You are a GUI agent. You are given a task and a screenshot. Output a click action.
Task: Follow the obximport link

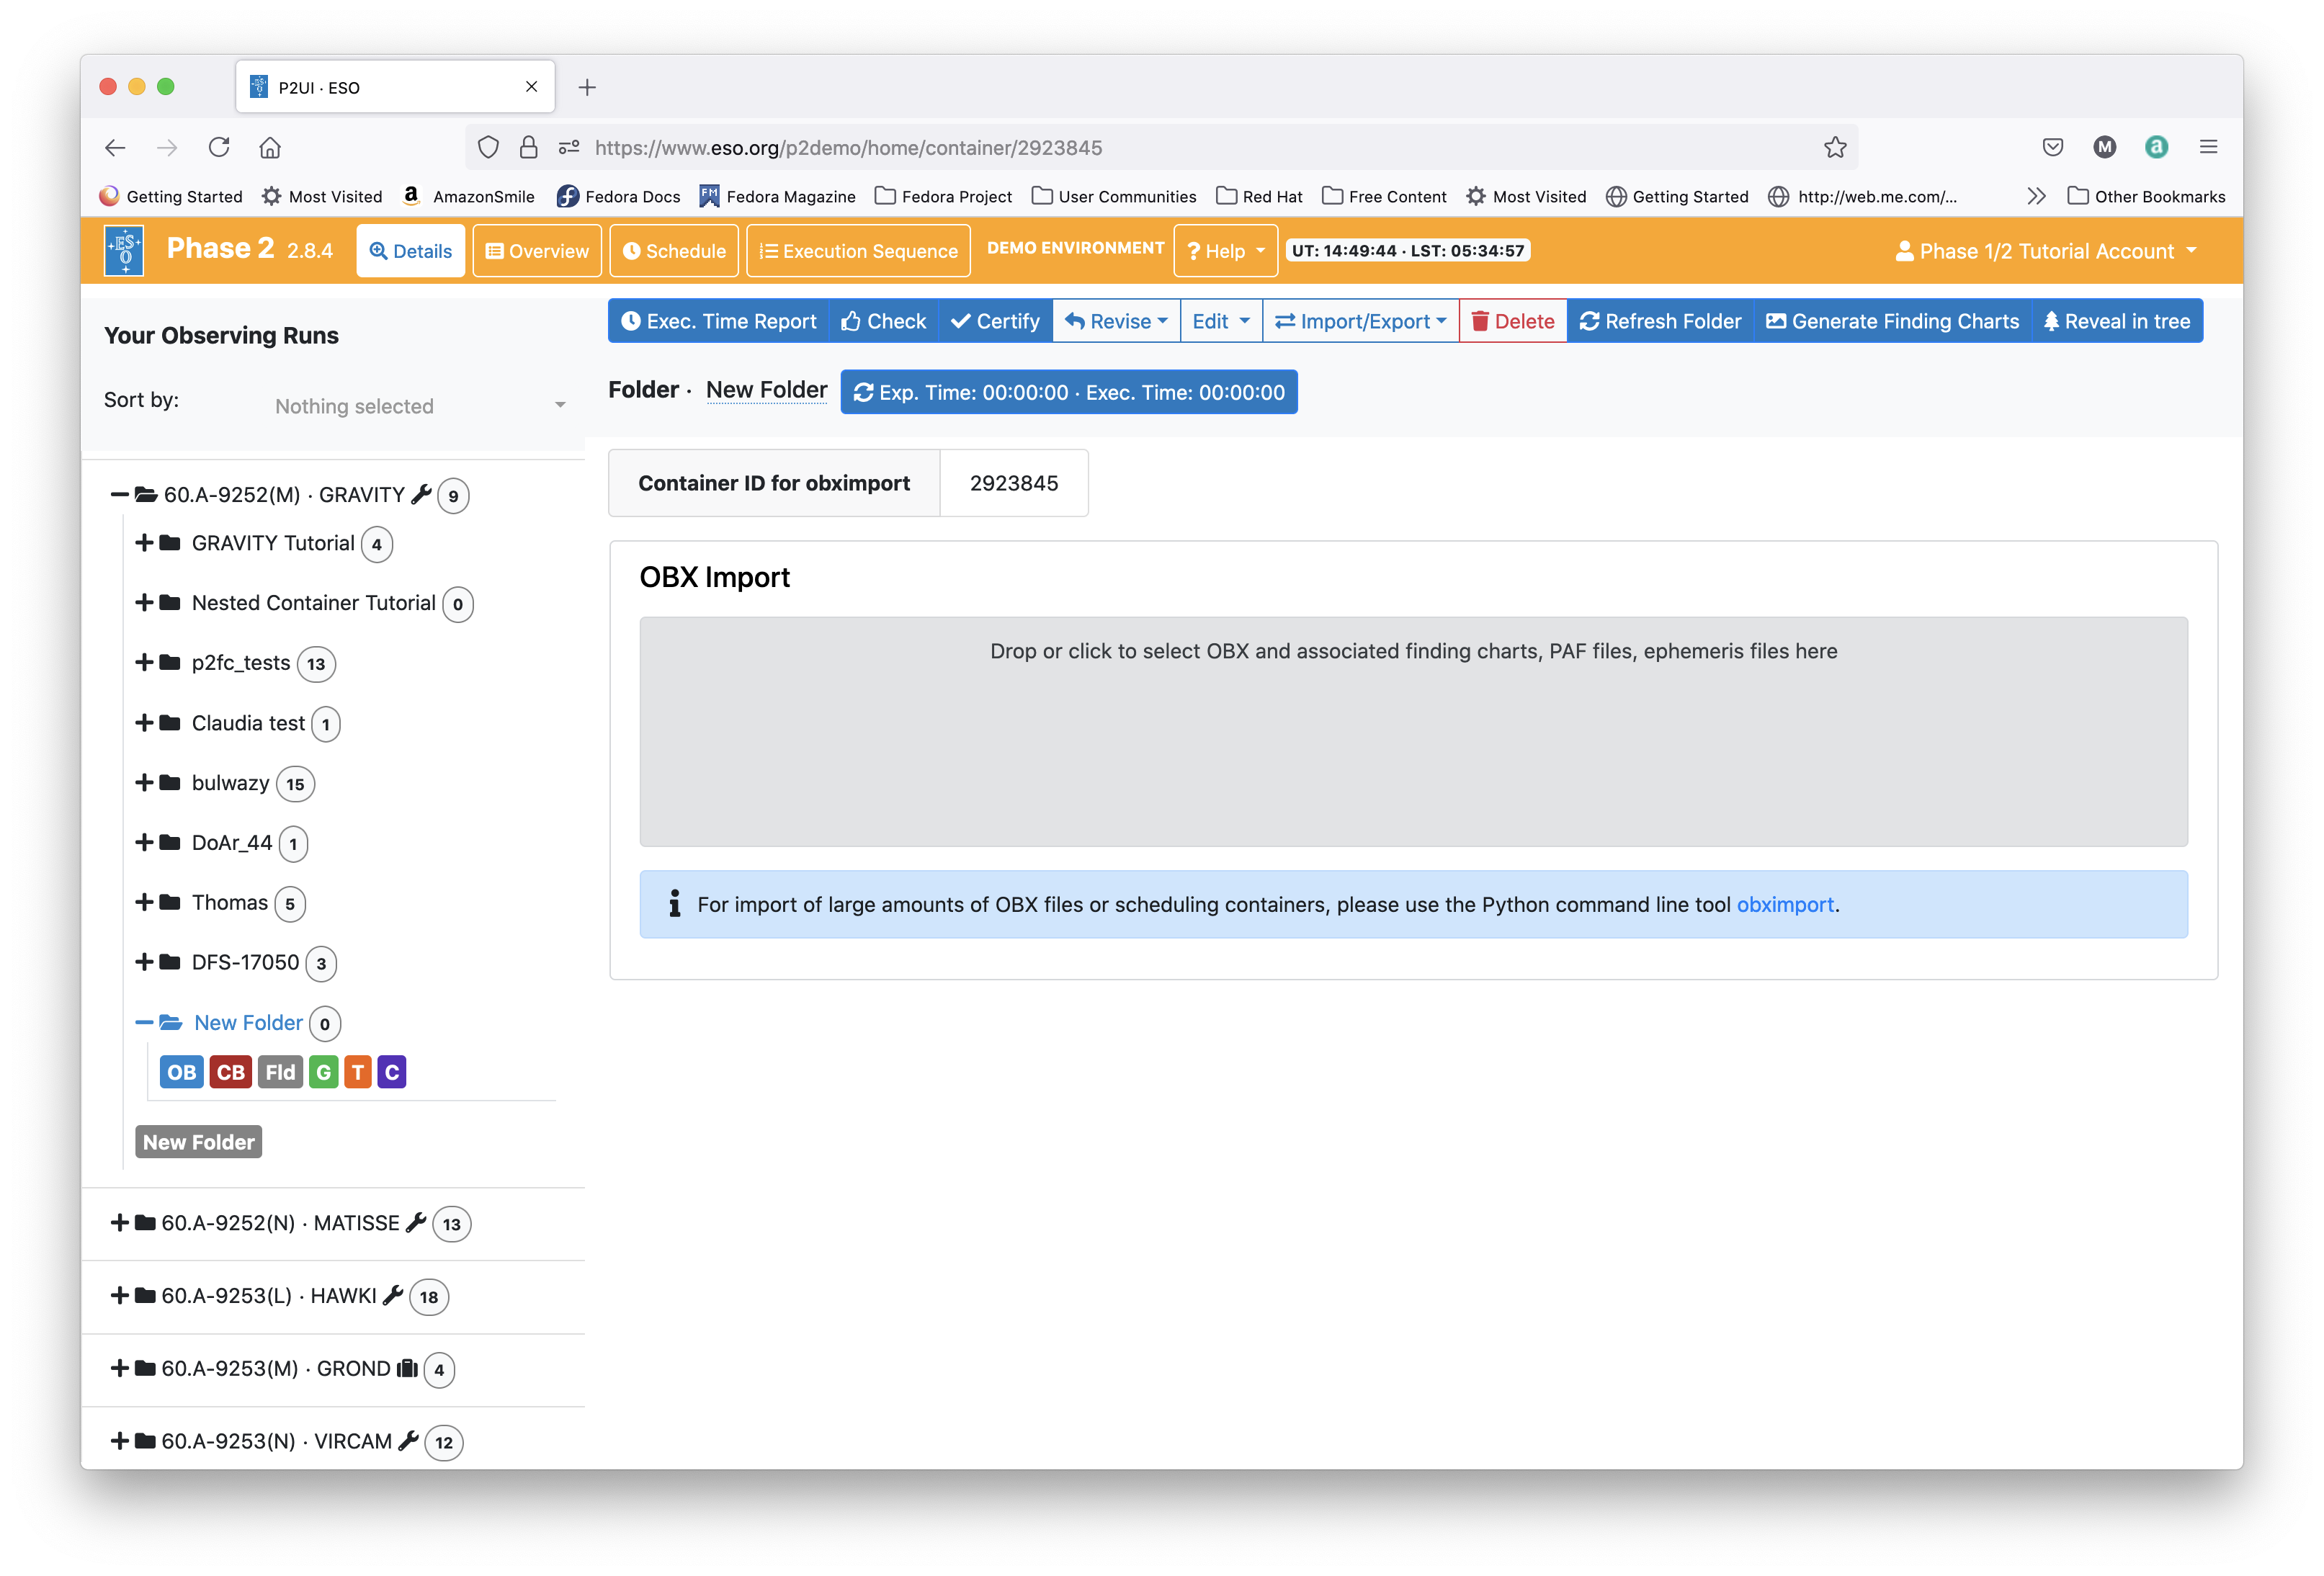pos(1785,904)
